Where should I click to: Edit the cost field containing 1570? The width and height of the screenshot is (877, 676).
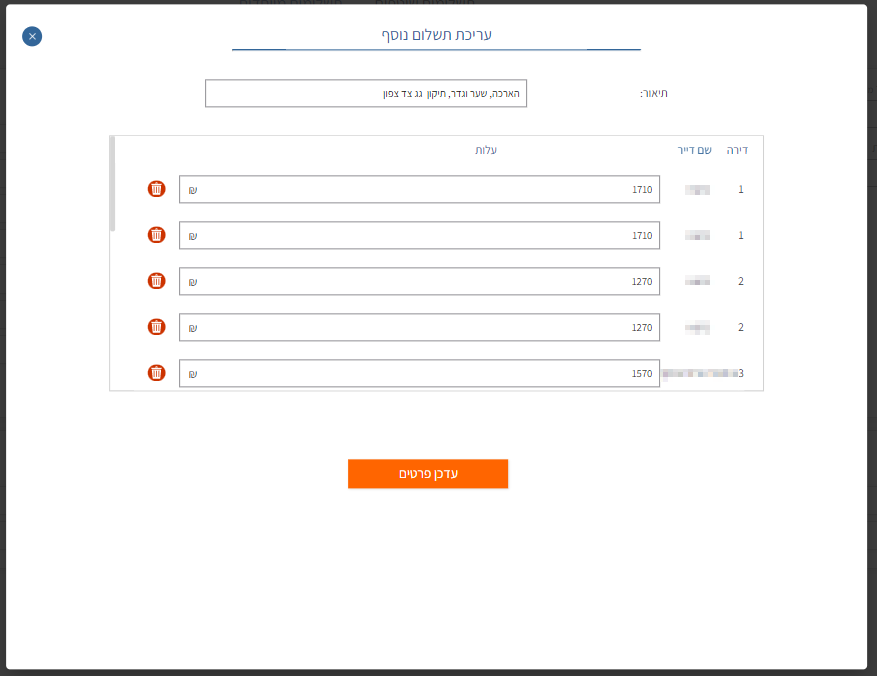coord(419,373)
